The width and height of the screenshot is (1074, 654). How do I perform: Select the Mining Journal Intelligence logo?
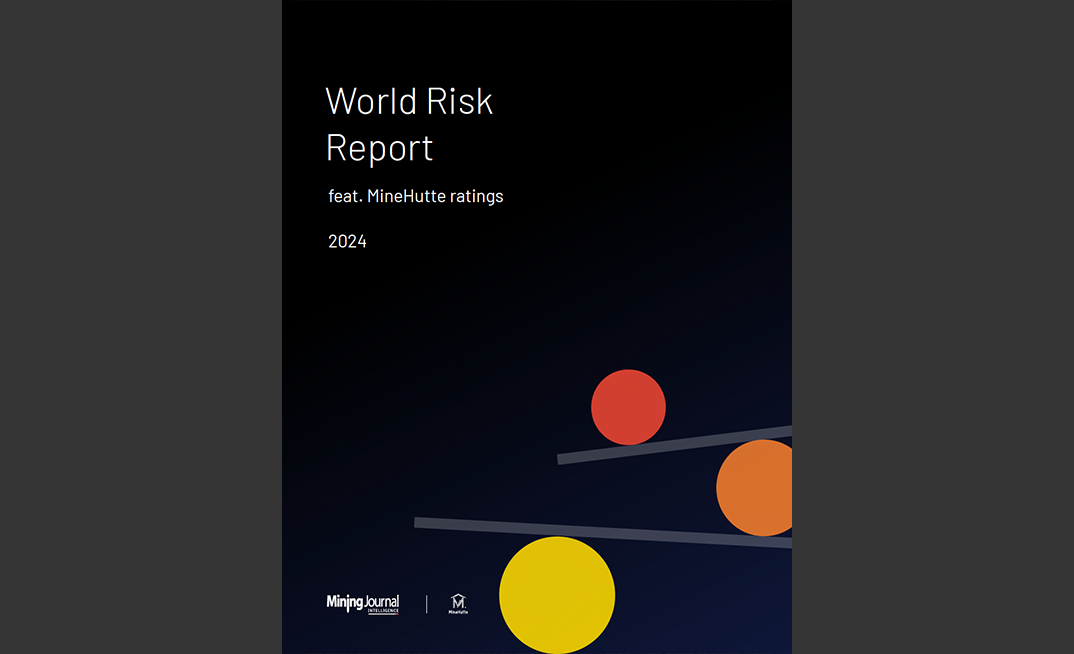click(362, 602)
